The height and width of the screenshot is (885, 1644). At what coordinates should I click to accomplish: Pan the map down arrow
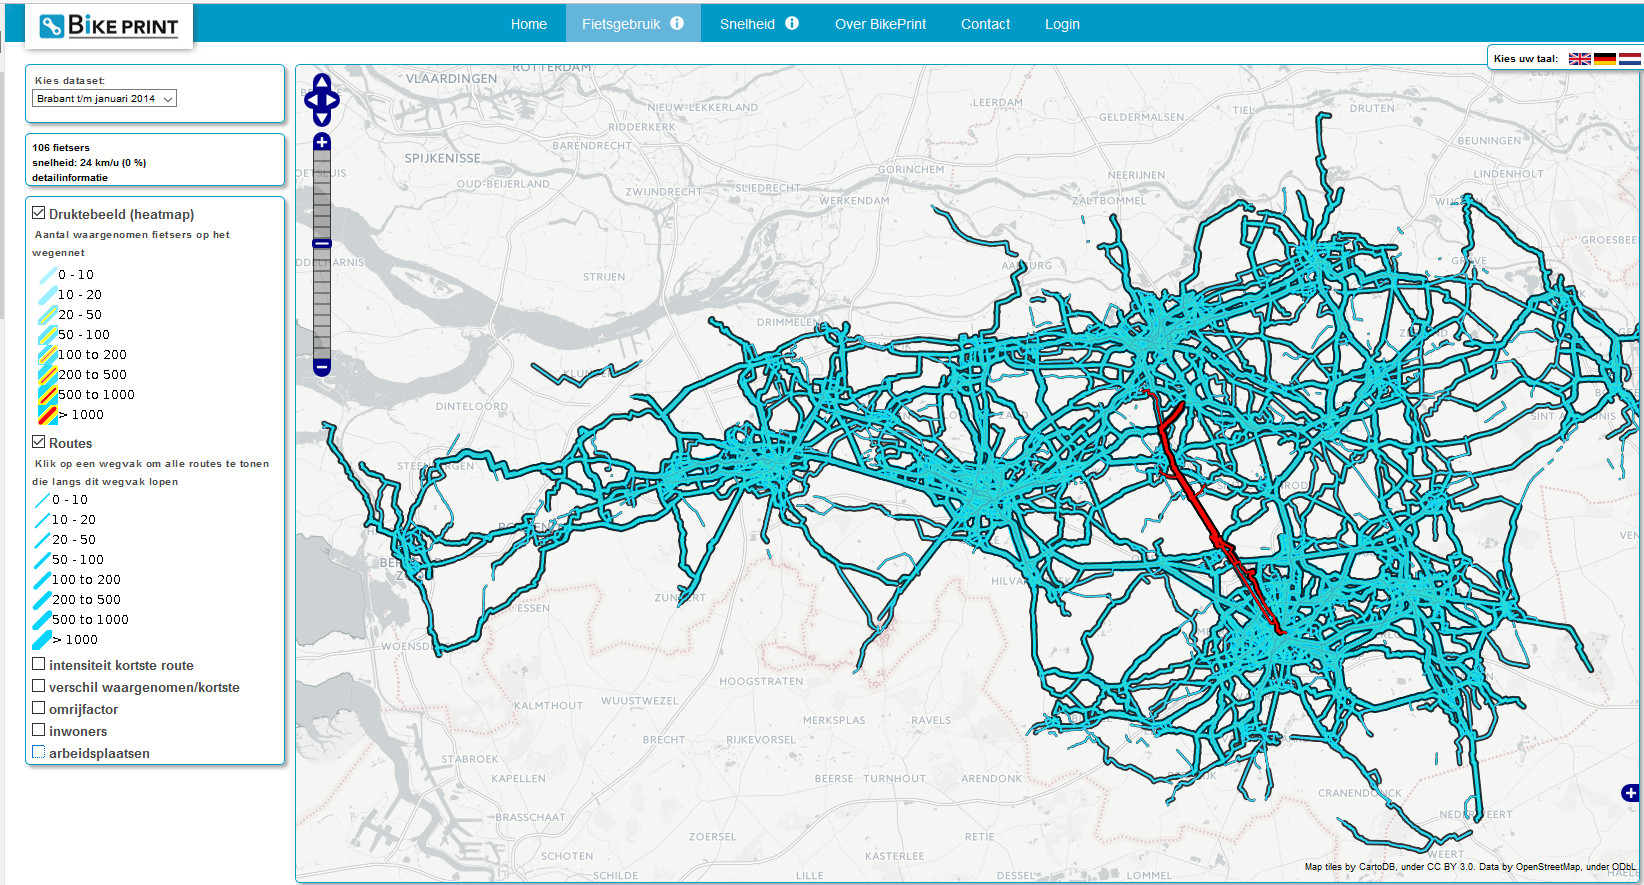tap(322, 118)
